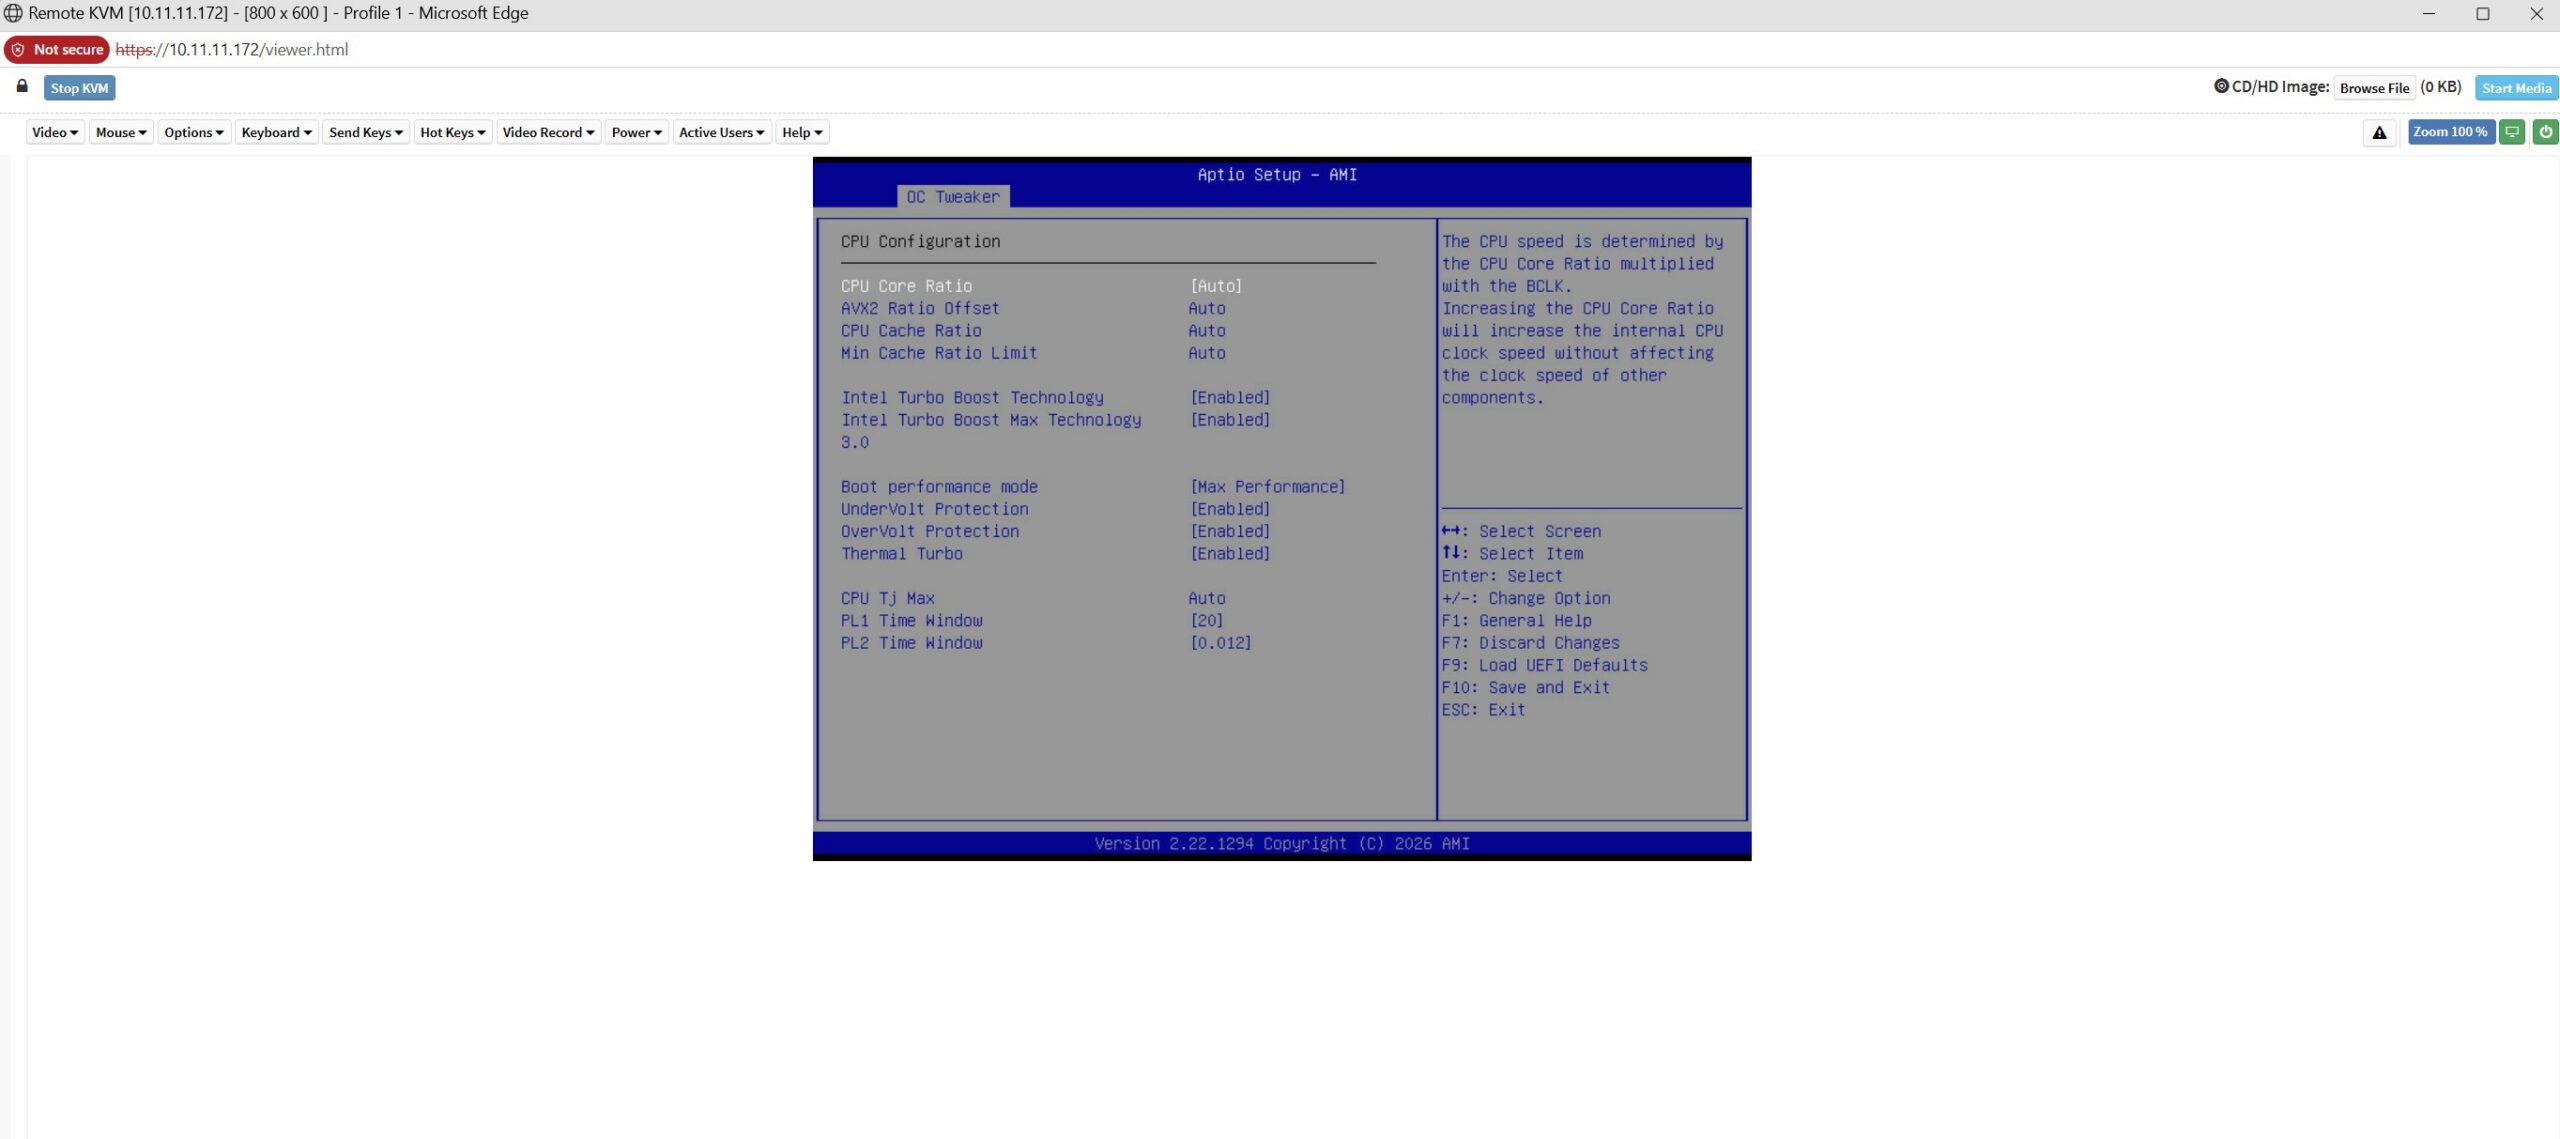Click the F10: Save and Exit hint
2560x1139 pixels.
coord(1525,687)
